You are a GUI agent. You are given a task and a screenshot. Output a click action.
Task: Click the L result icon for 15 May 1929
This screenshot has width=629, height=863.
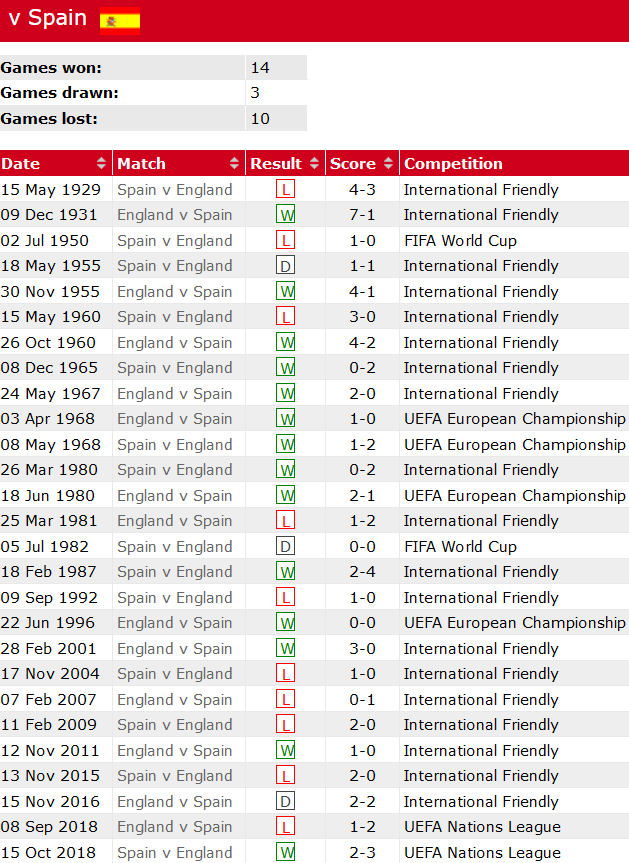[286, 190]
